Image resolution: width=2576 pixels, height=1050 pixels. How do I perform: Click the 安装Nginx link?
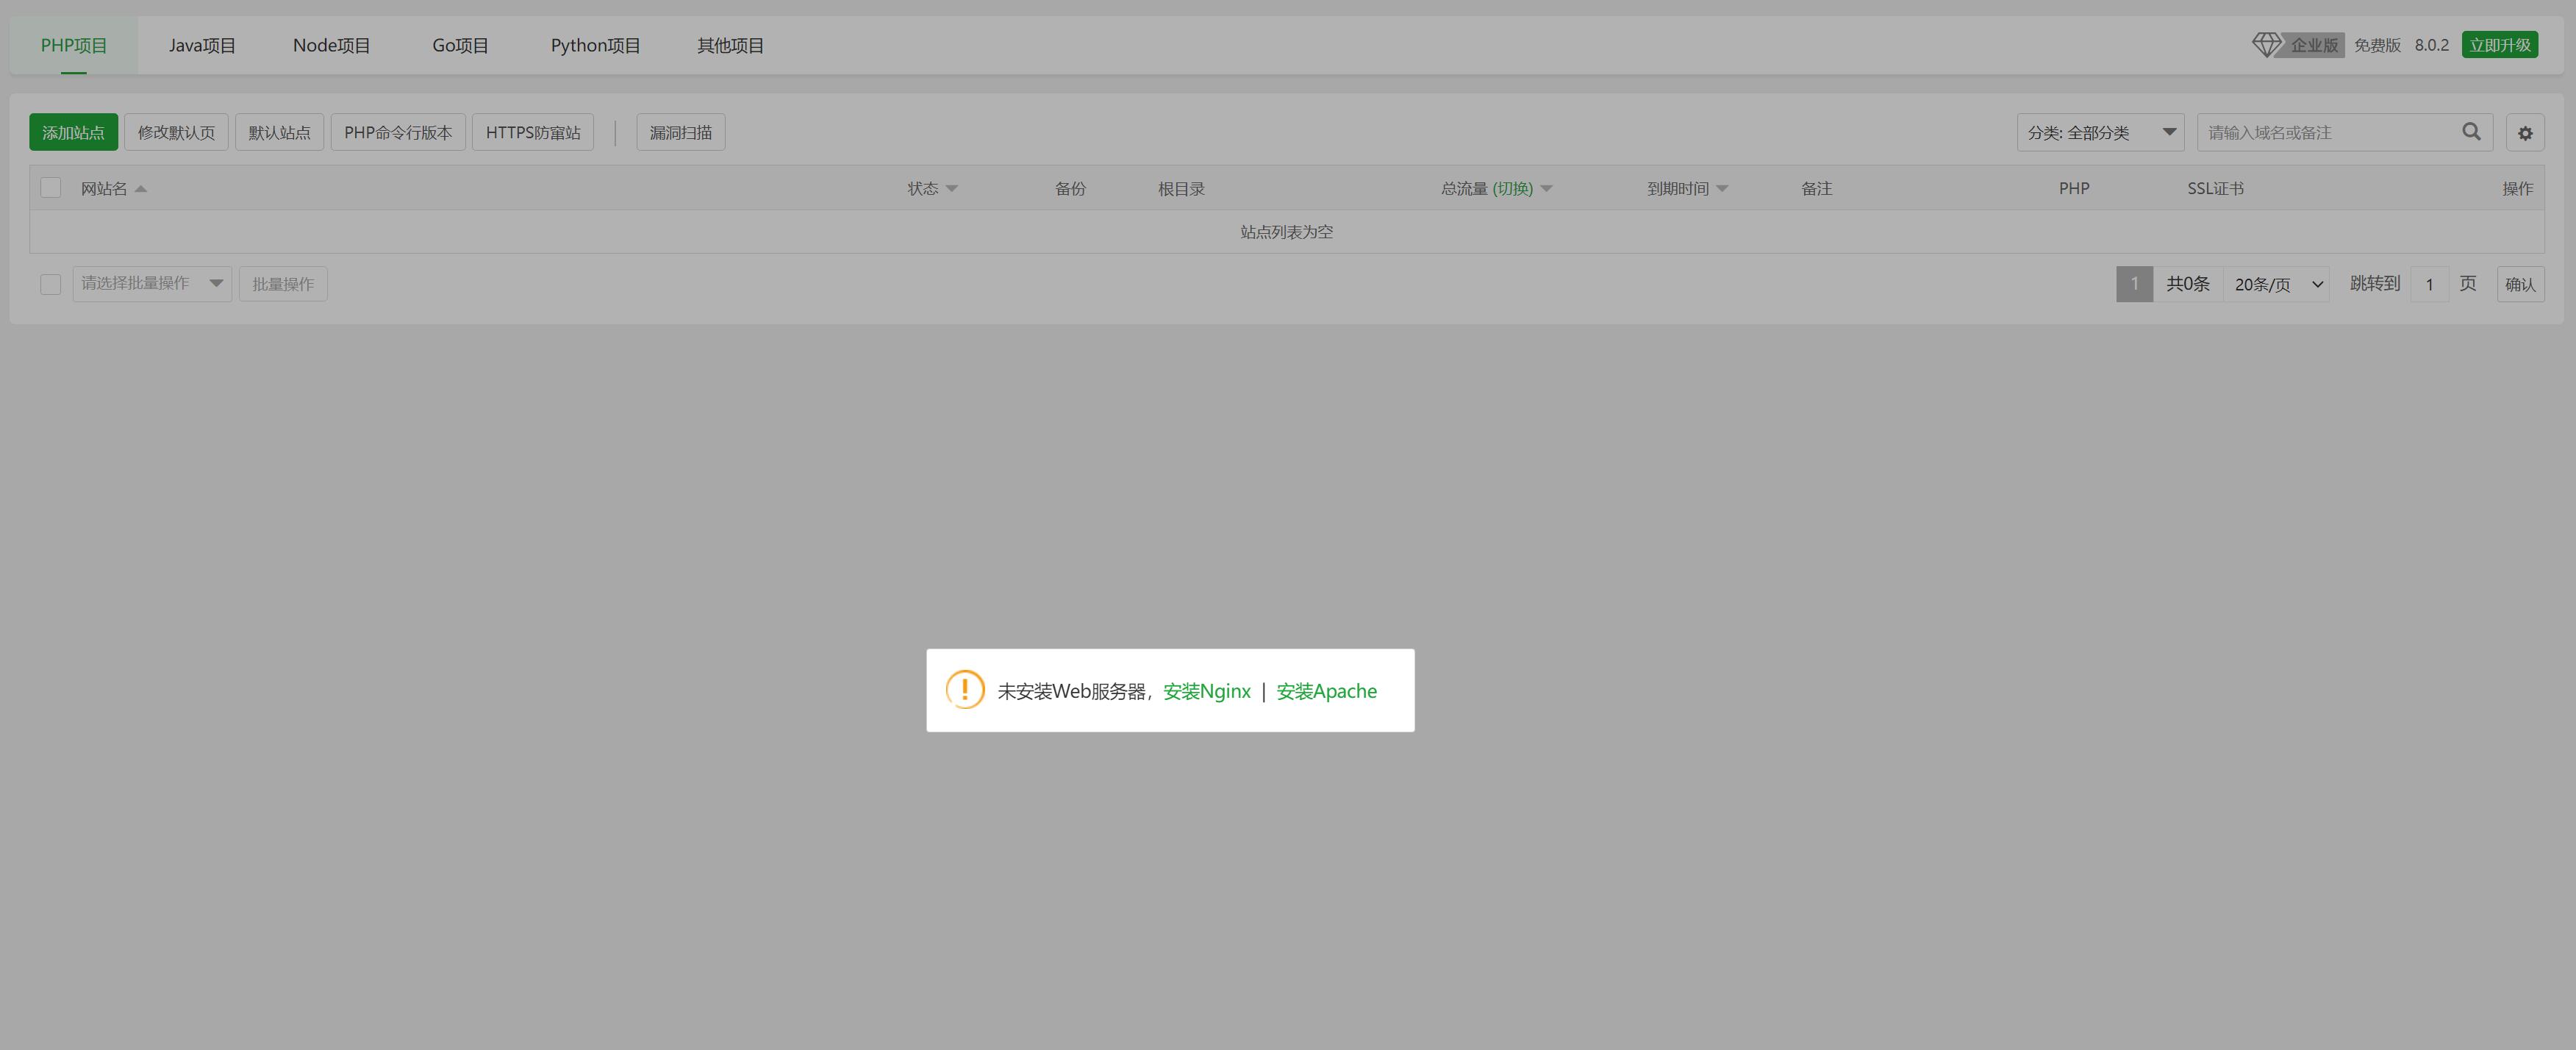pos(1206,691)
